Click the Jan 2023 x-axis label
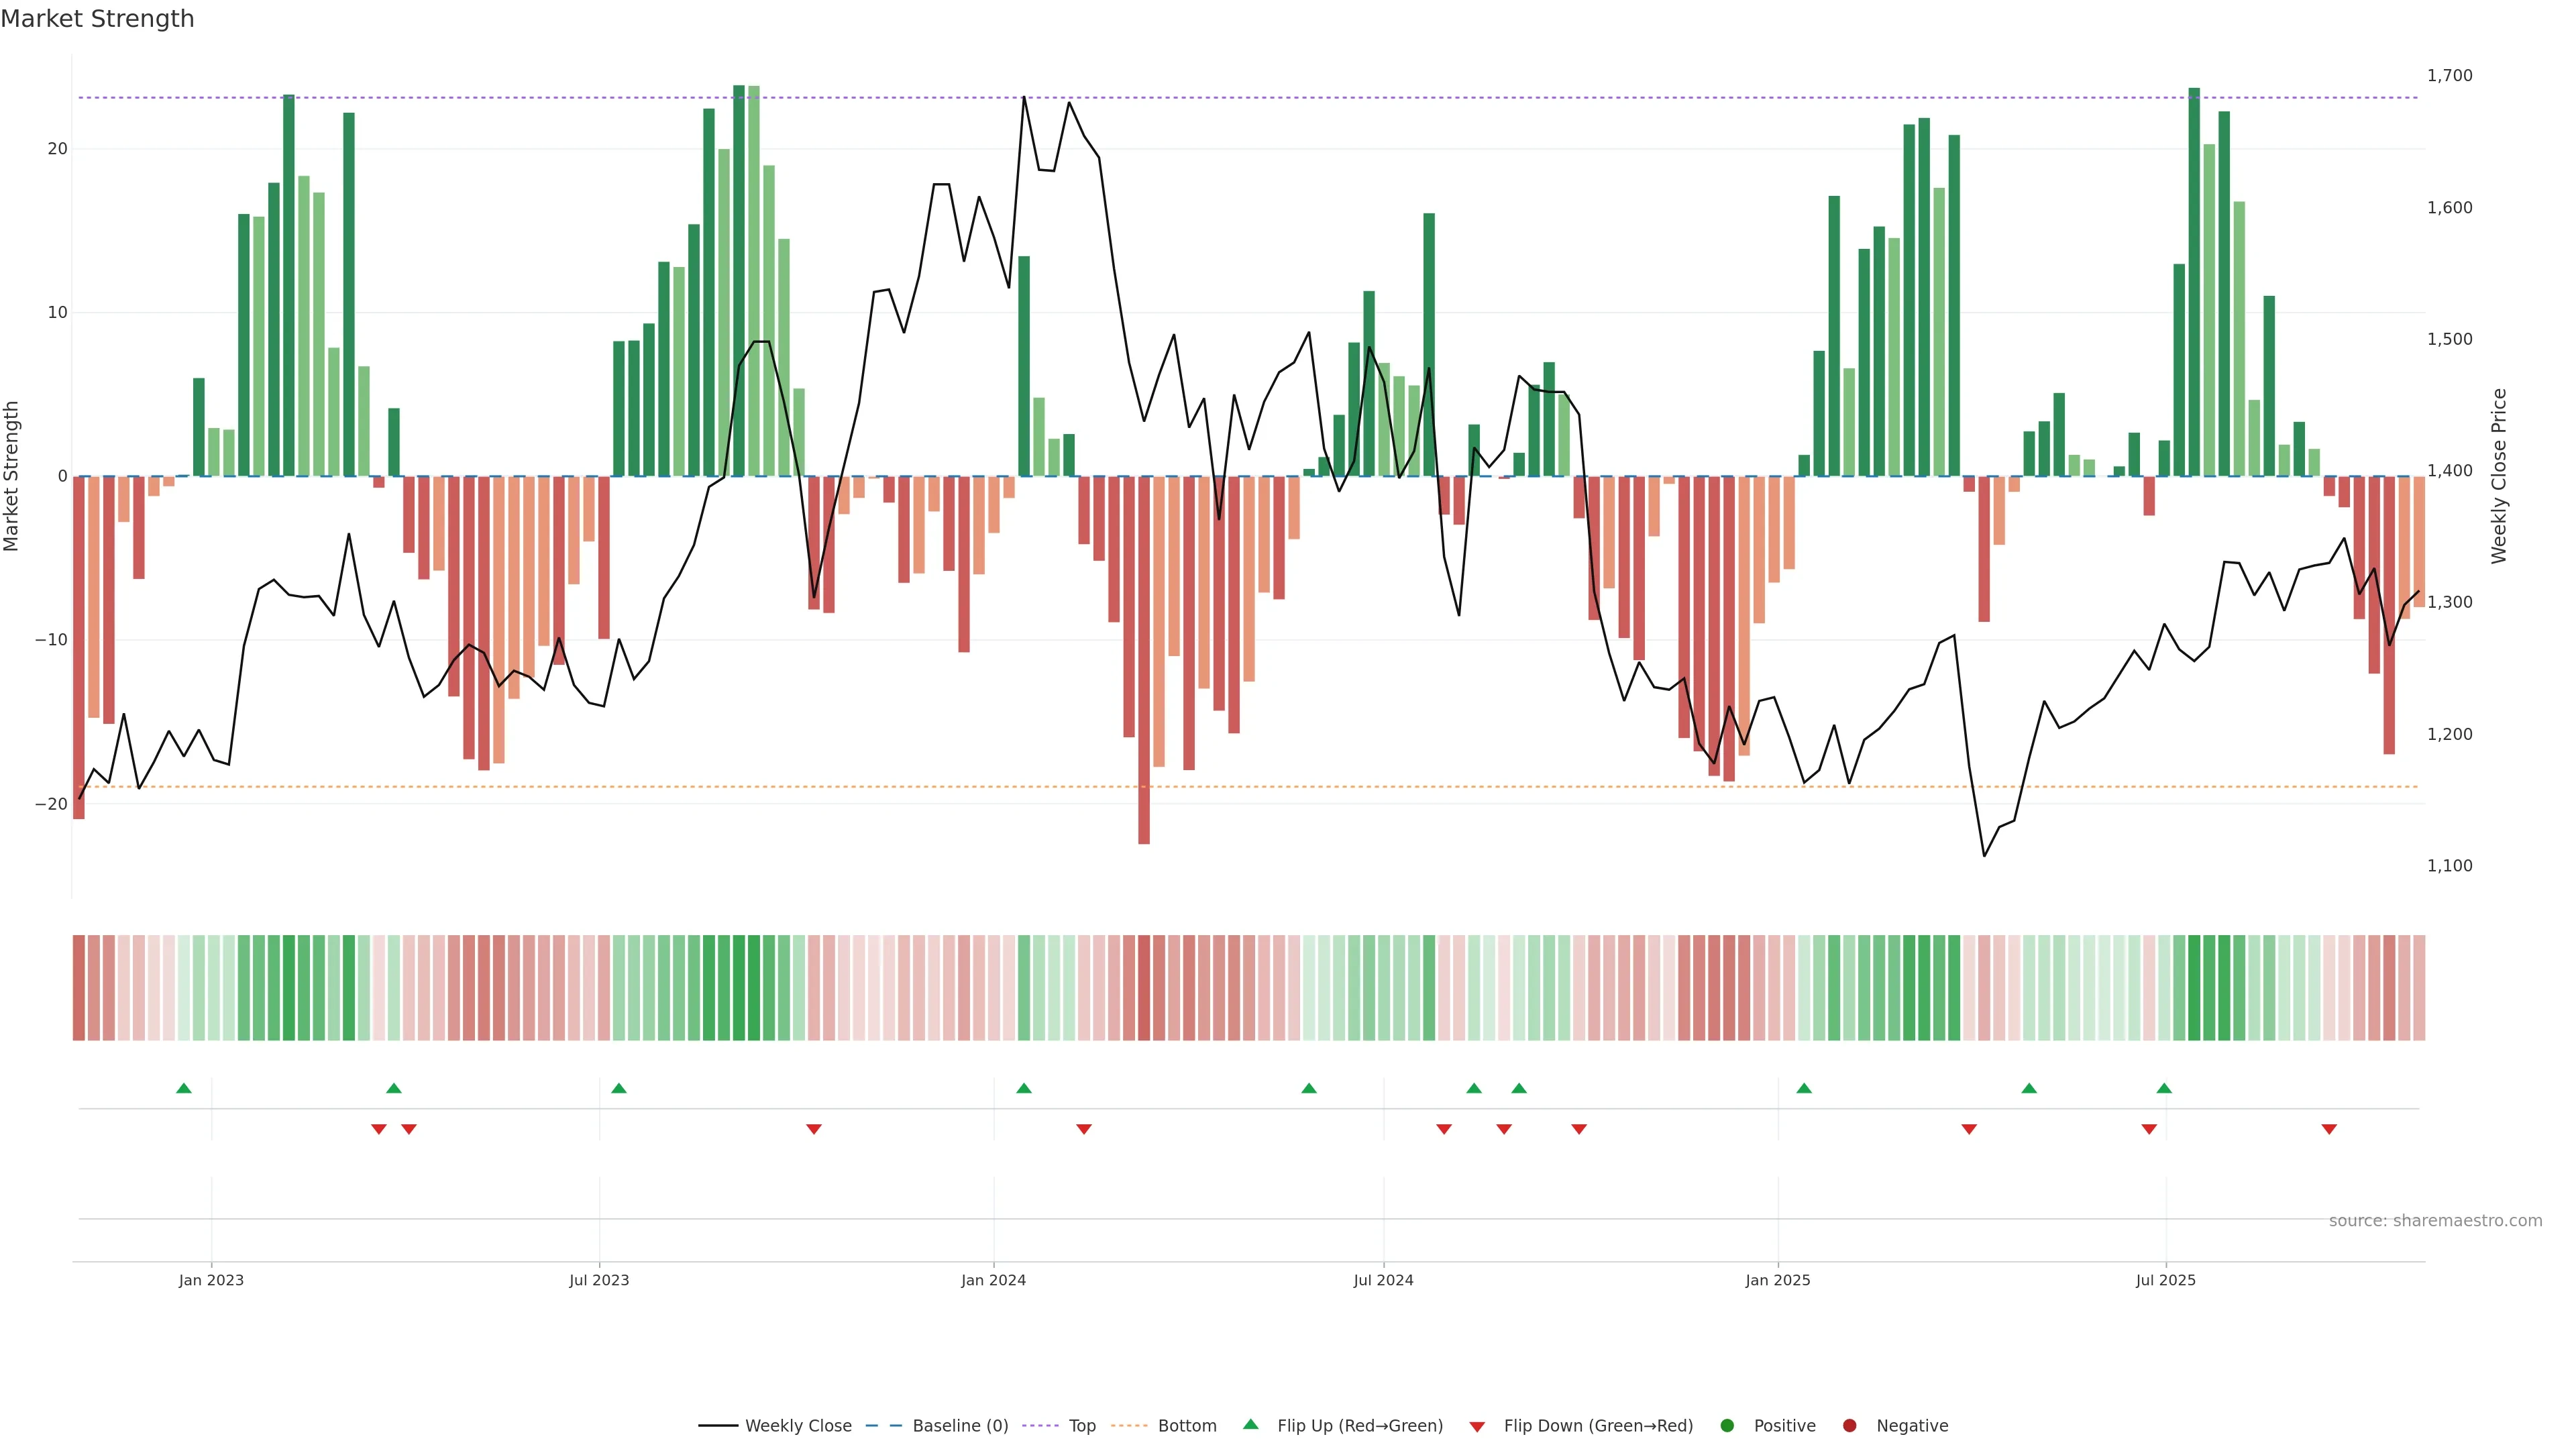Image resolution: width=2576 pixels, height=1449 pixels. coord(211,1280)
